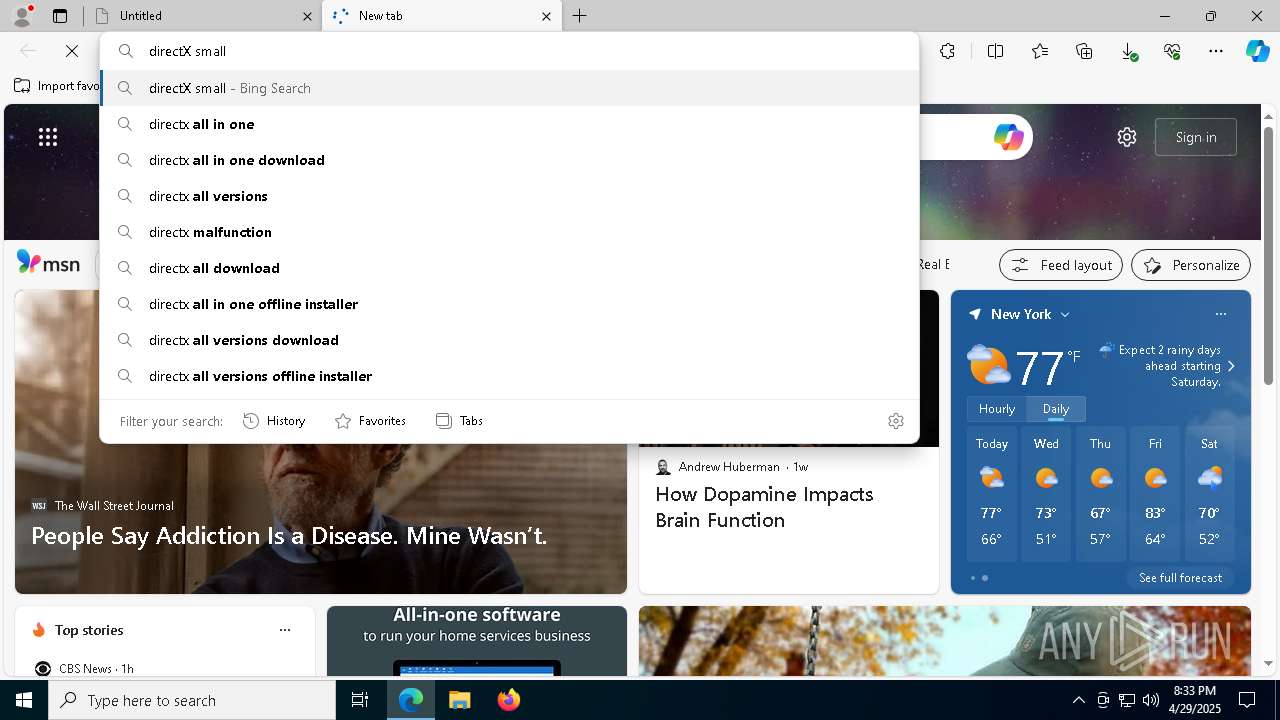
Task: Open notification center icon
Action: [1247, 700]
